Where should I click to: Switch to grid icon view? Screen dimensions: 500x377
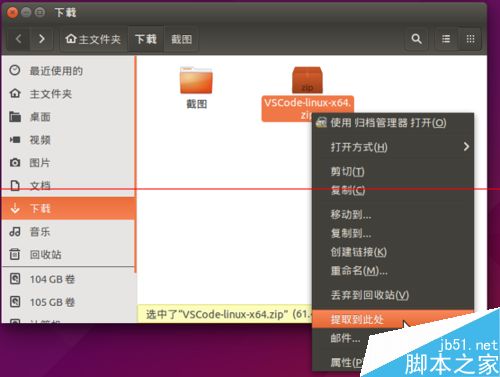pyautogui.click(x=470, y=39)
